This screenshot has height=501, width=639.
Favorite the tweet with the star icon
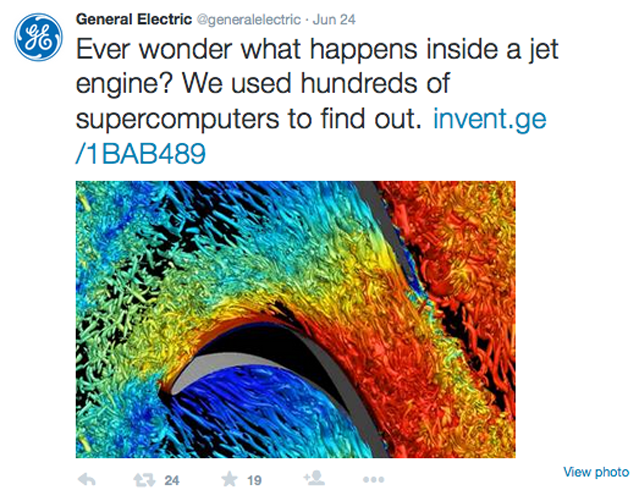(x=229, y=479)
